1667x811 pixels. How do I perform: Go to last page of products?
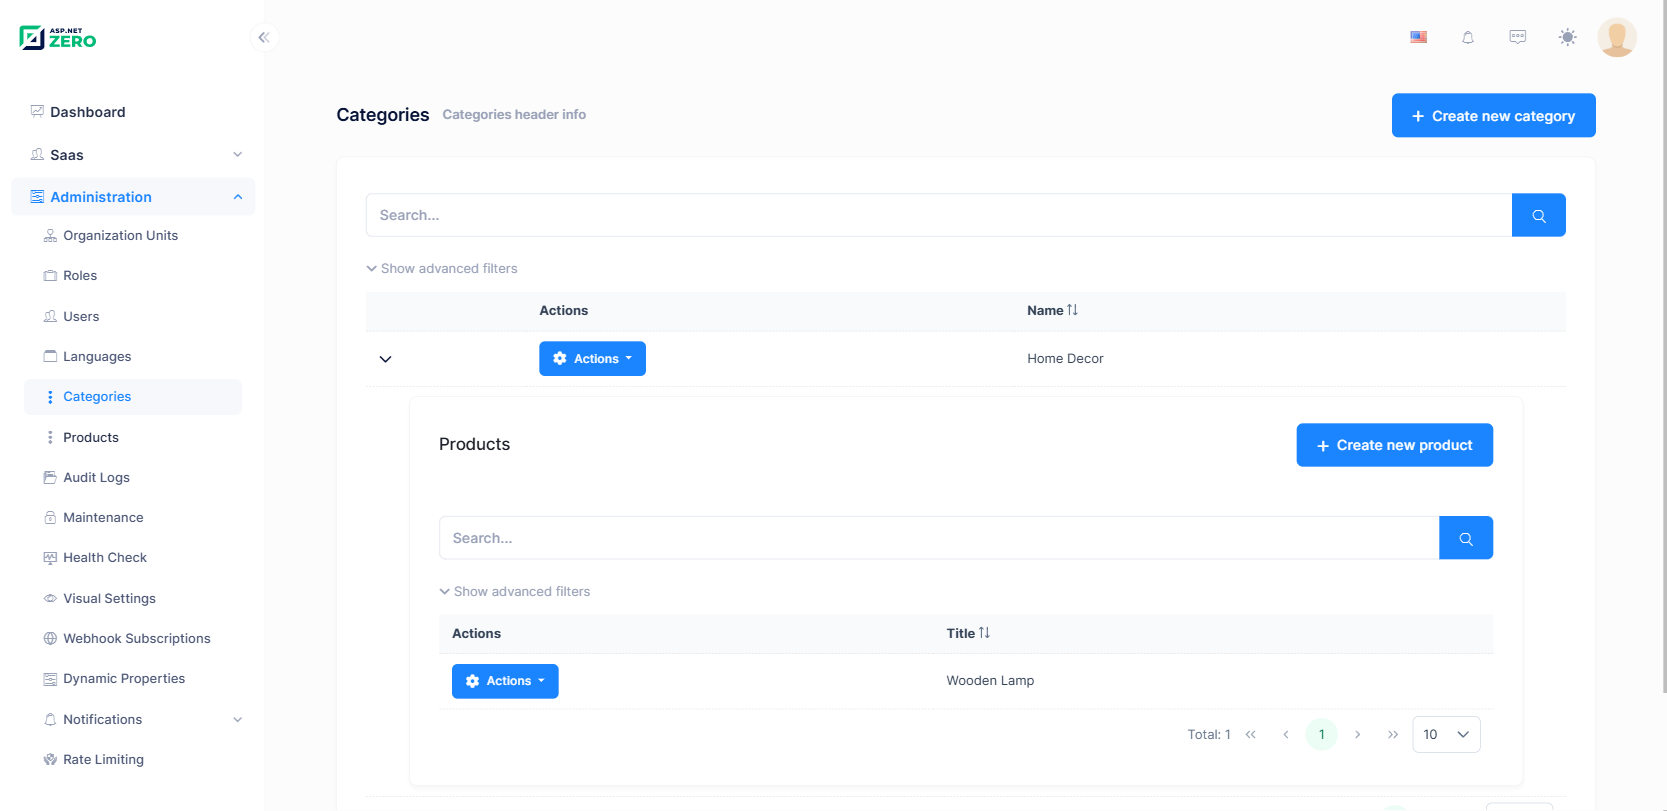click(x=1393, y=735)
